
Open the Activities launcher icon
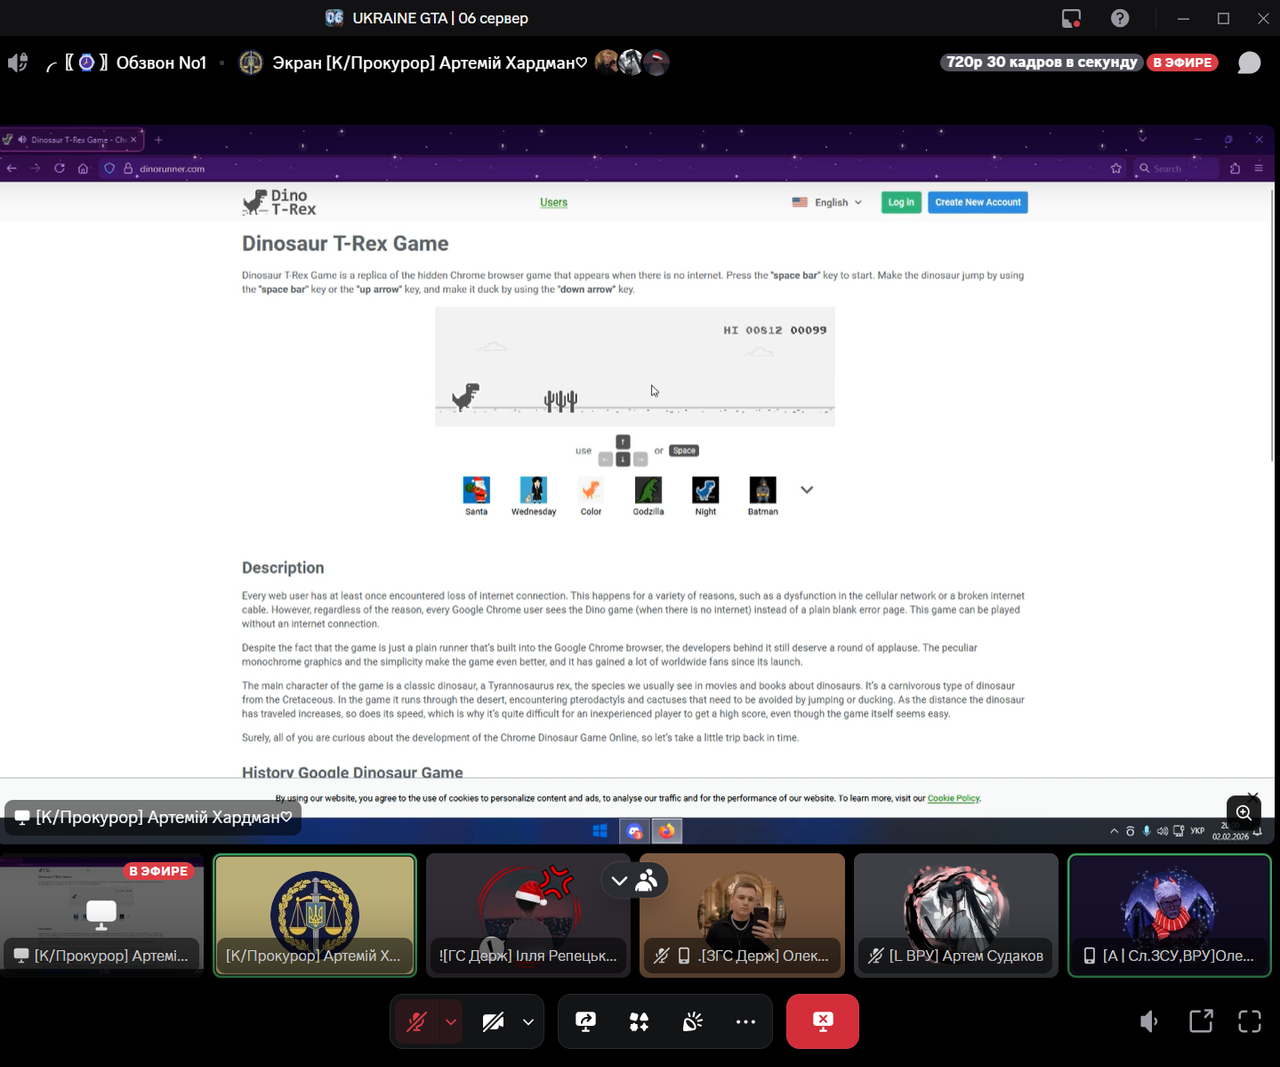click(639, 1021)
